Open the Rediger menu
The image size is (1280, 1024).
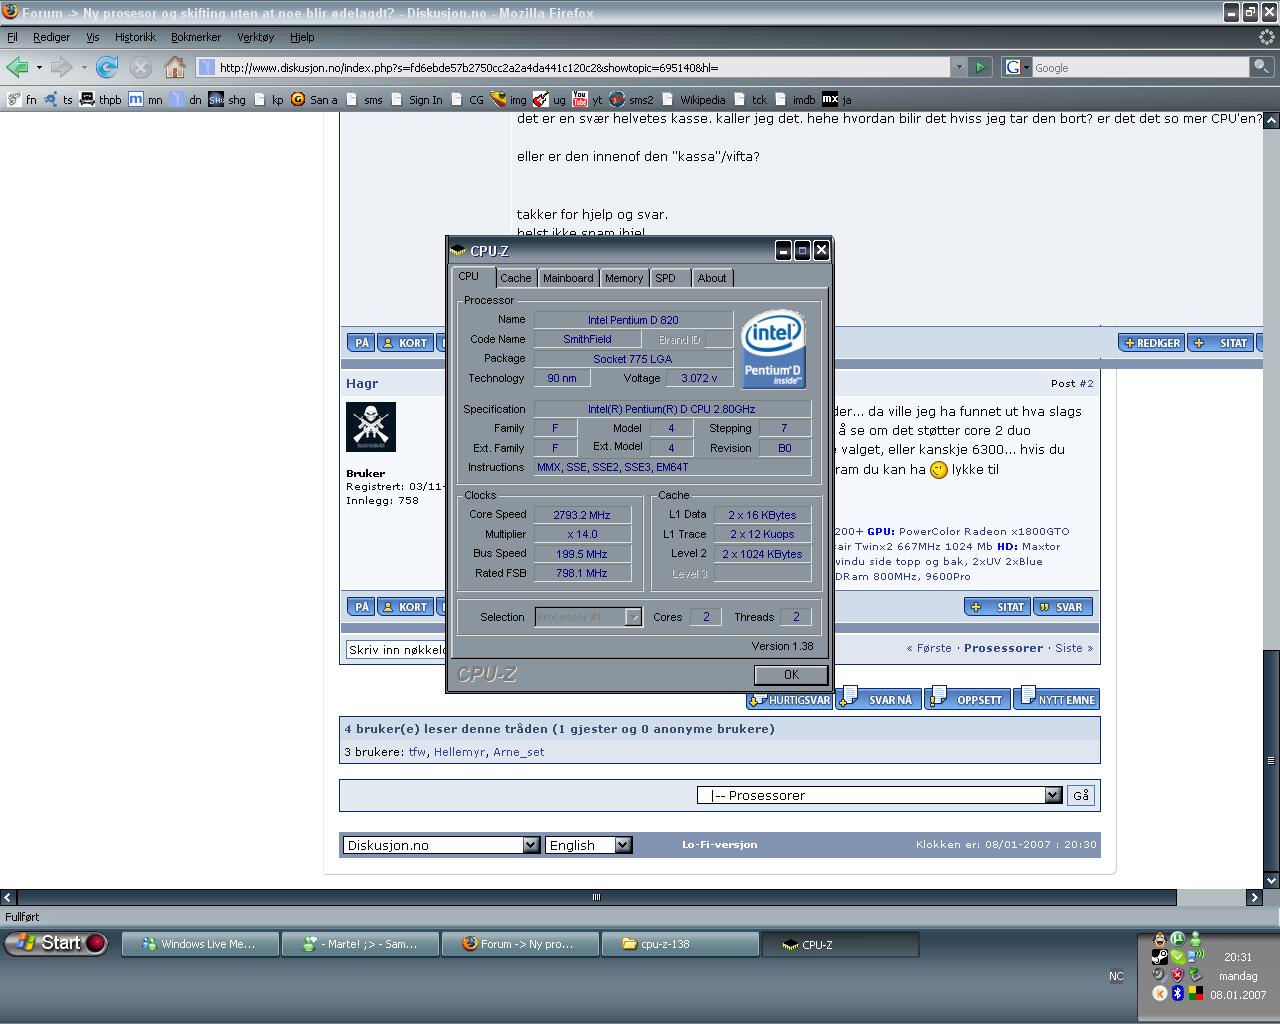click(51, 37)
